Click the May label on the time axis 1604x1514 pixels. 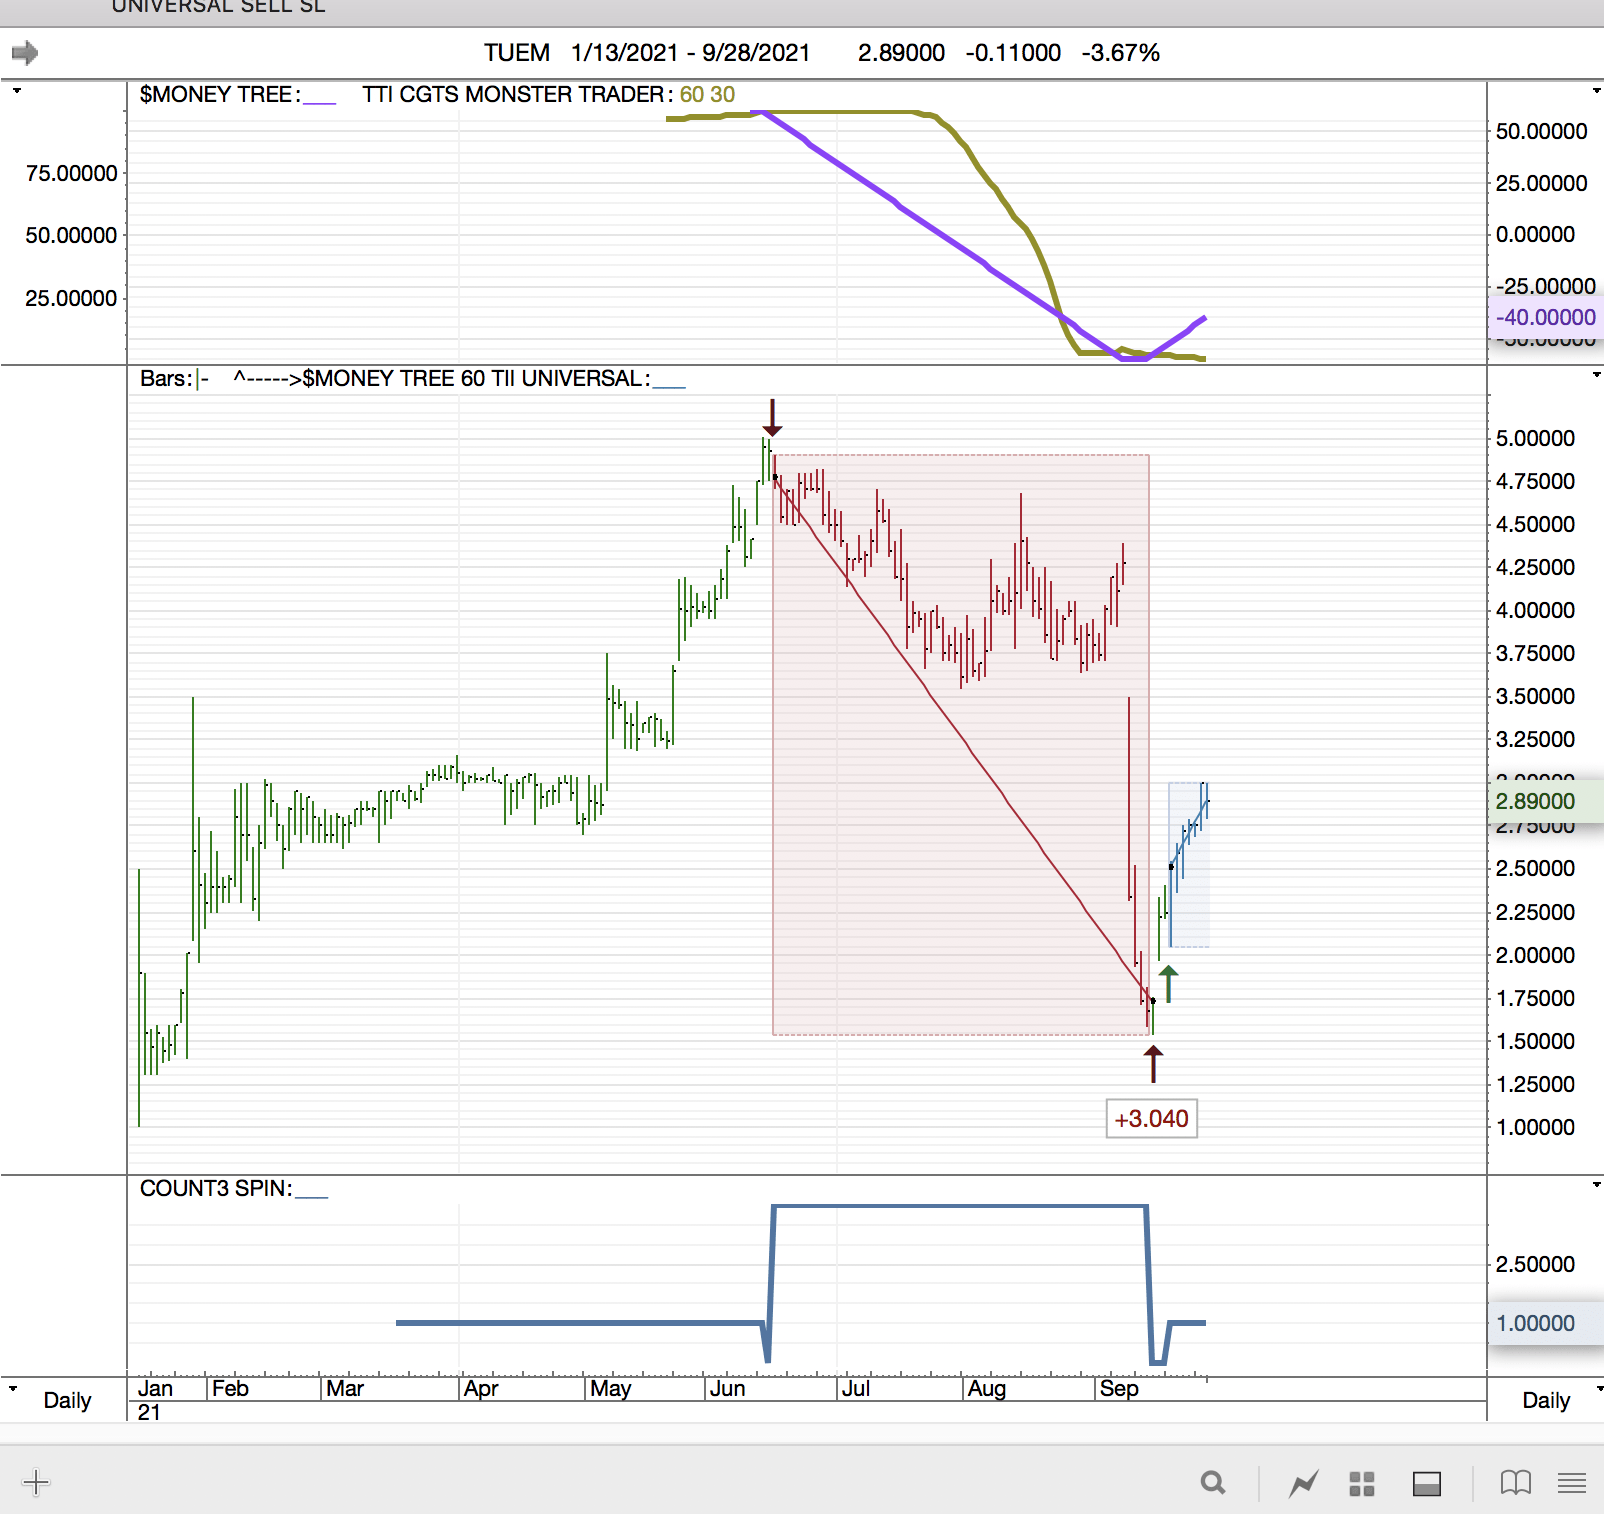point(610,1388)
